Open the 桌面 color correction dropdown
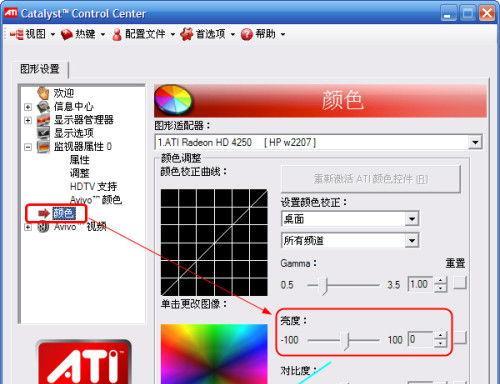Screen dimensions: 500x384 [412, 219]
